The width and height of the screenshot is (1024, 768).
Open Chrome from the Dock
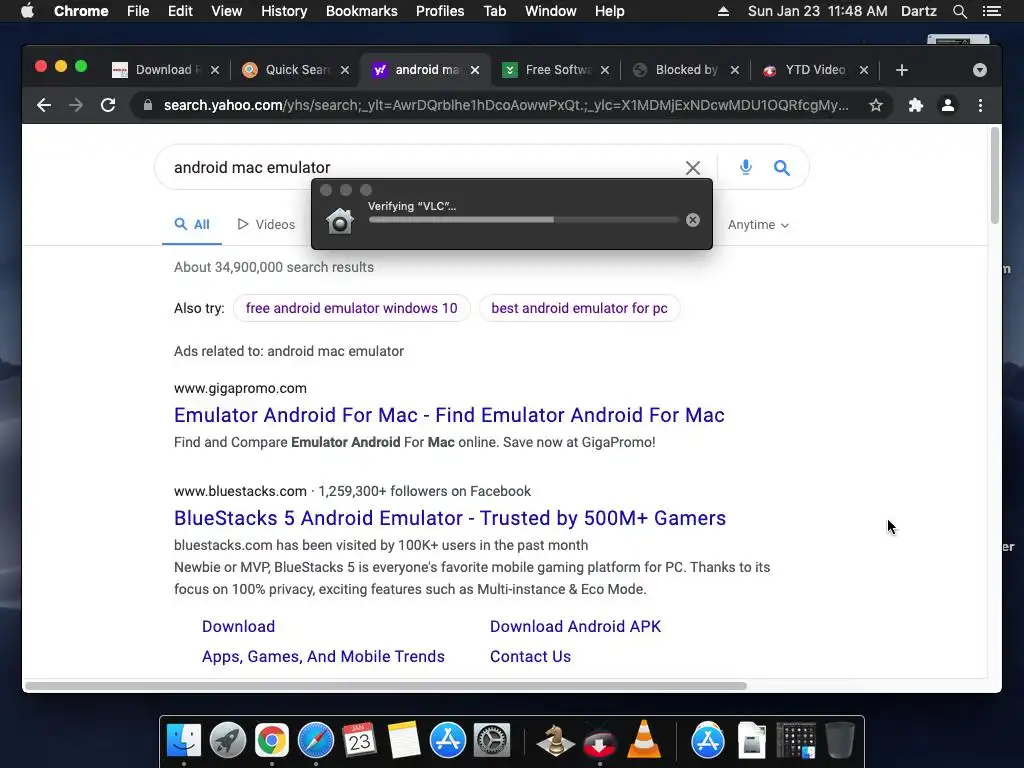[272, 740]
